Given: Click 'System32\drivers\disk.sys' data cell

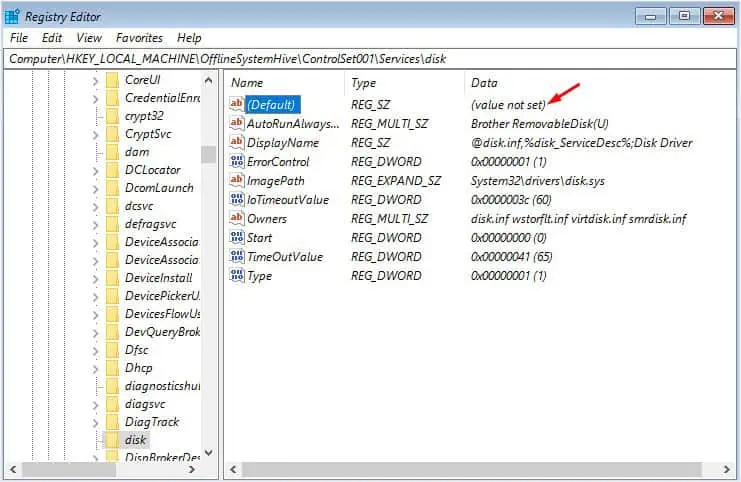Looking at the screenshot, I should (x=538, y=181).
